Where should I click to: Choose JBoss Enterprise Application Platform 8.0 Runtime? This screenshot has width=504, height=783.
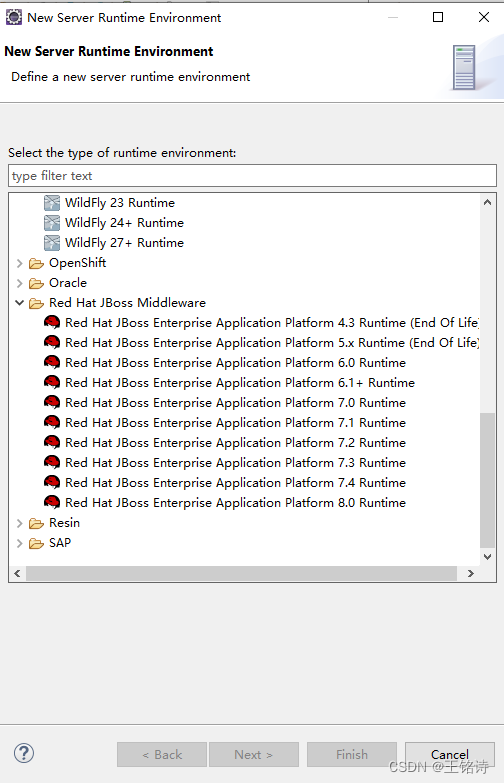235,502
